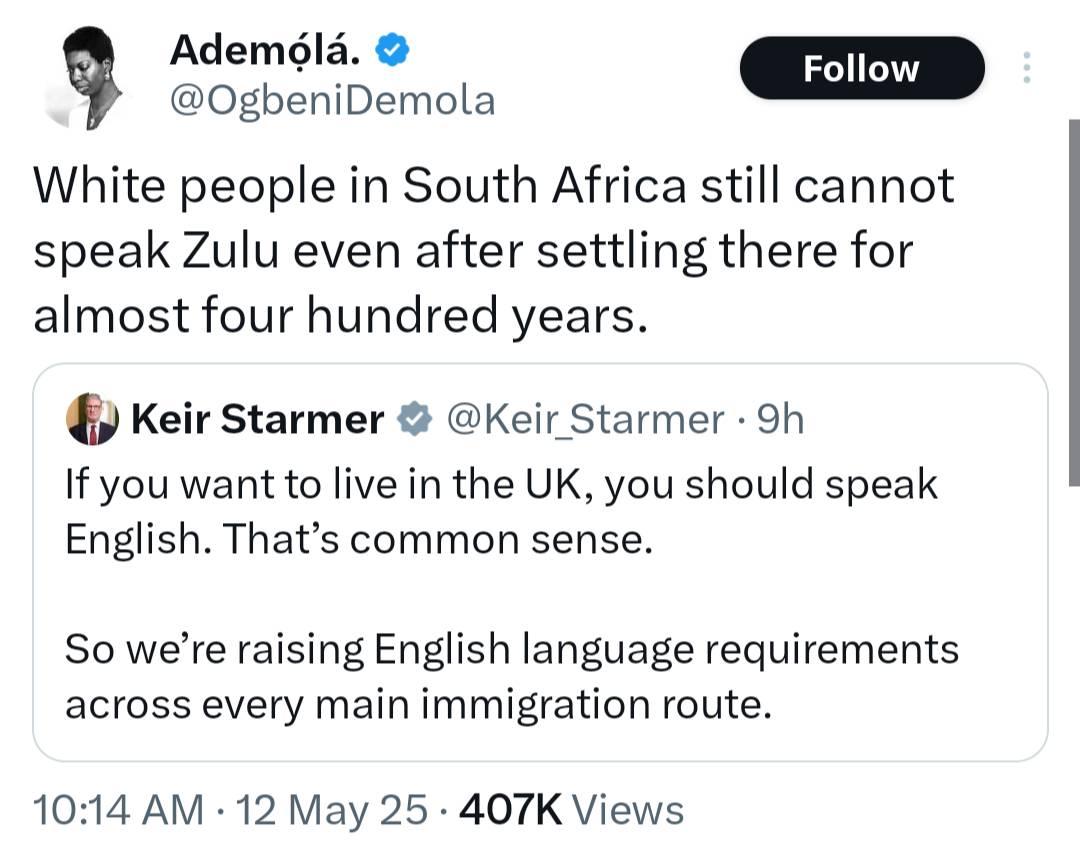The width and height of the screenshot is (1080, 861).
Task: Click 'almost four hundred years' text line
Action: (x=341, y=315)
